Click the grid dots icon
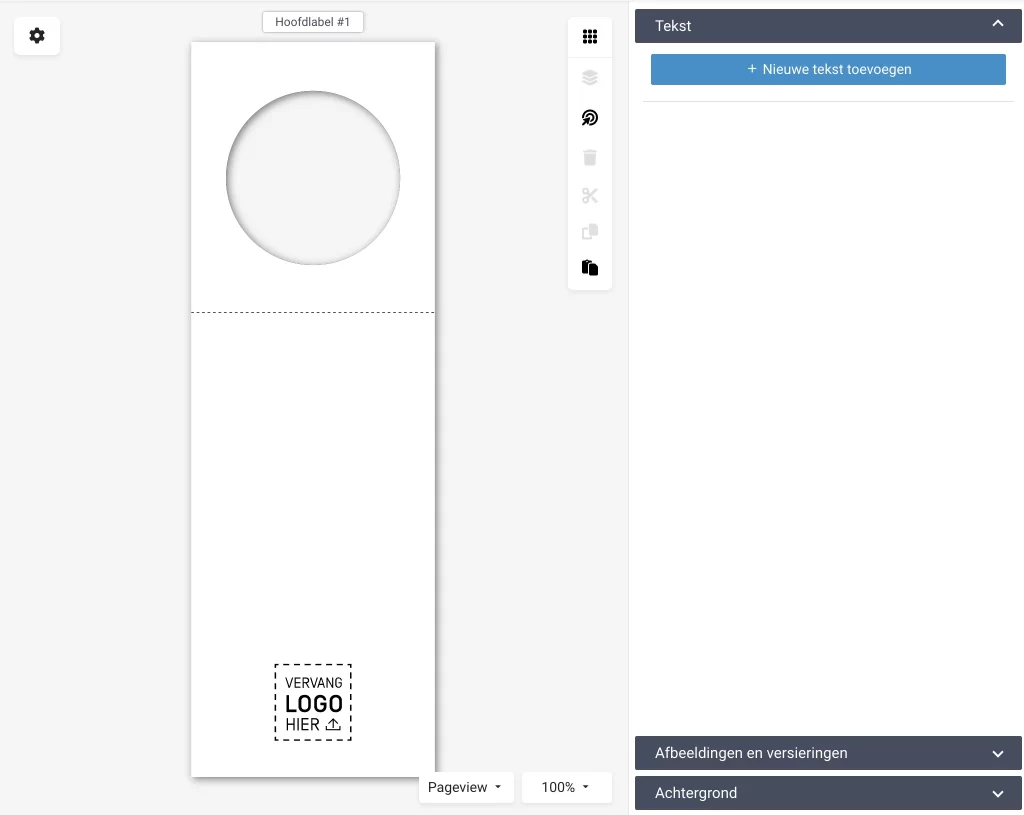 pos(590,37)
